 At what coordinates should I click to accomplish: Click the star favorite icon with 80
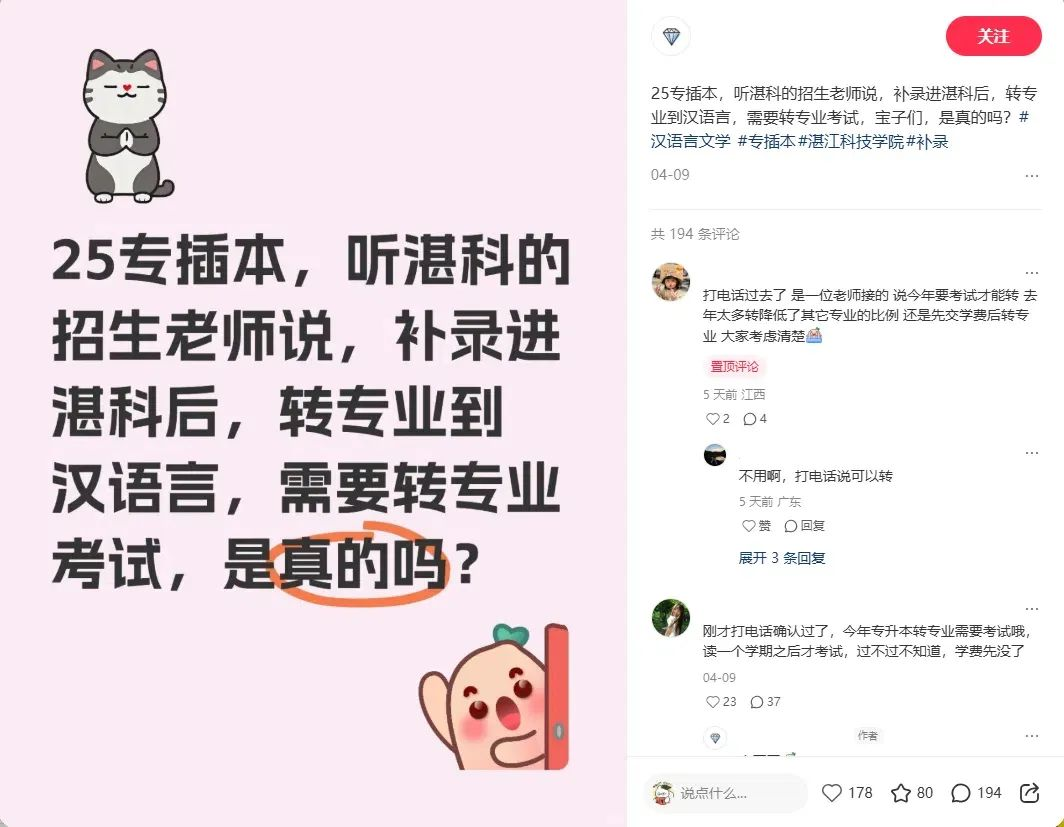900,792
